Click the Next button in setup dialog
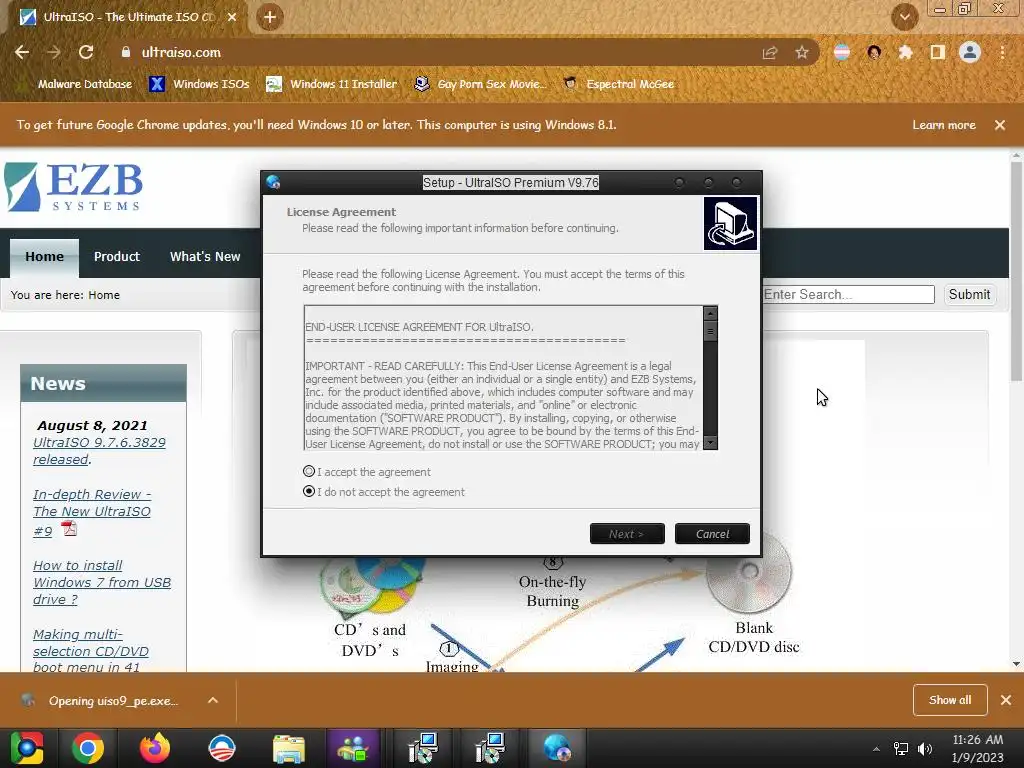This screenshot has height=768, width=1024. pos(627,534)
